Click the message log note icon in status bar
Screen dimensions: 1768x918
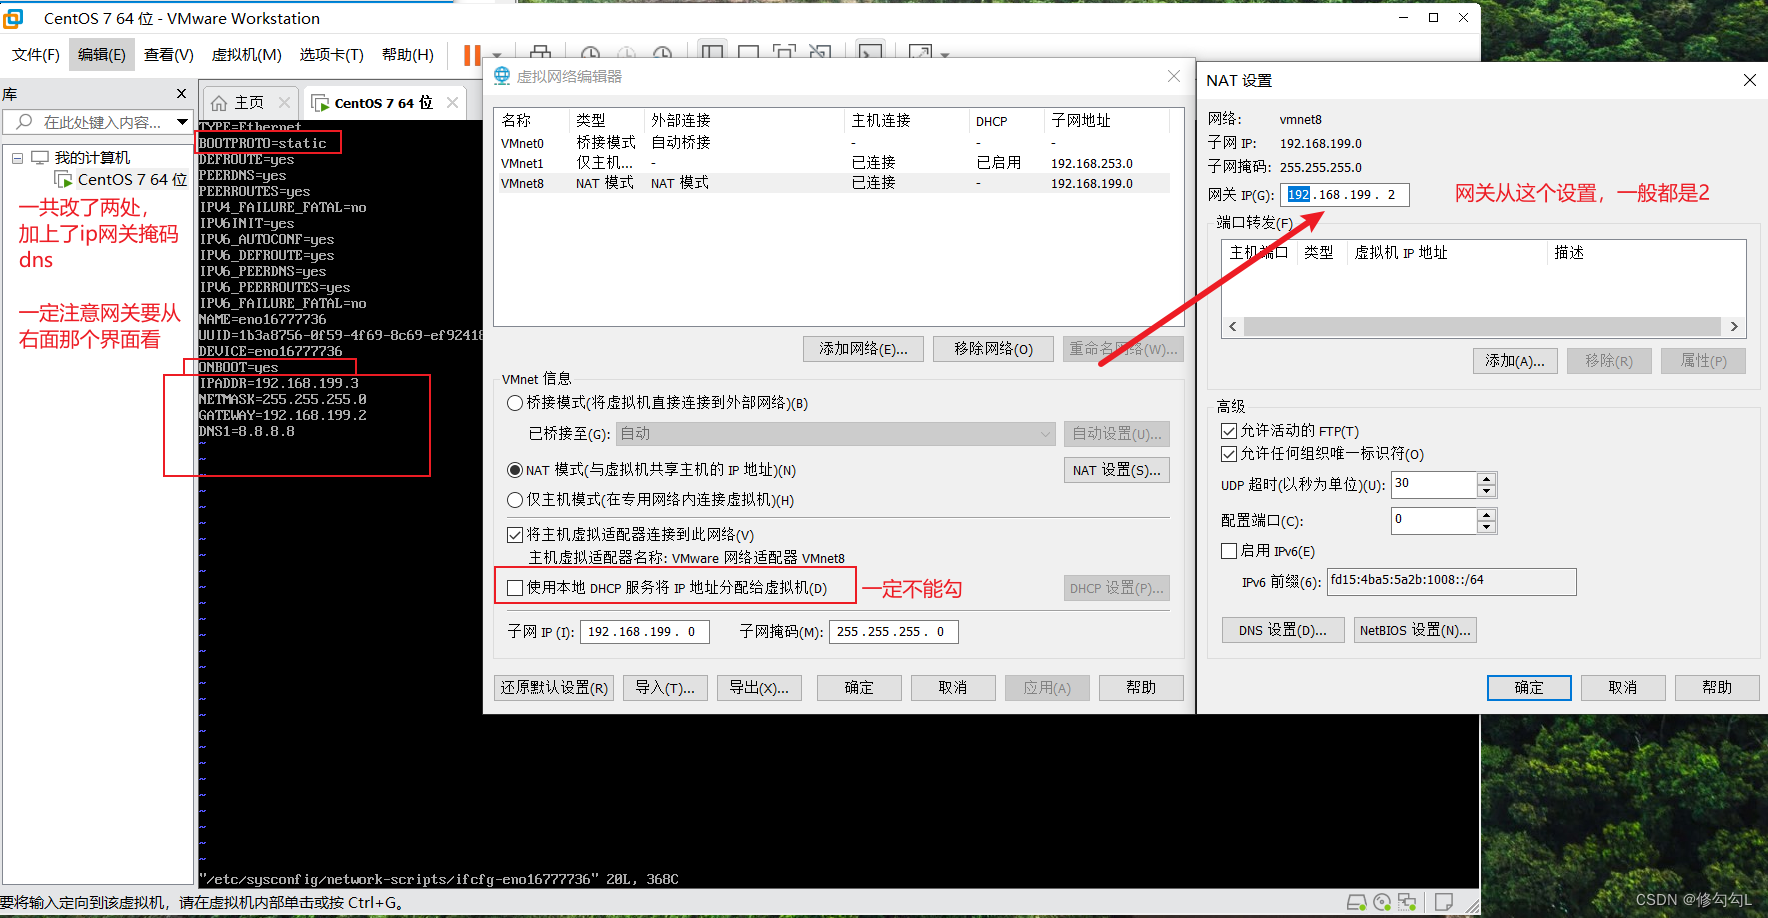click(x=1444, y=902)
